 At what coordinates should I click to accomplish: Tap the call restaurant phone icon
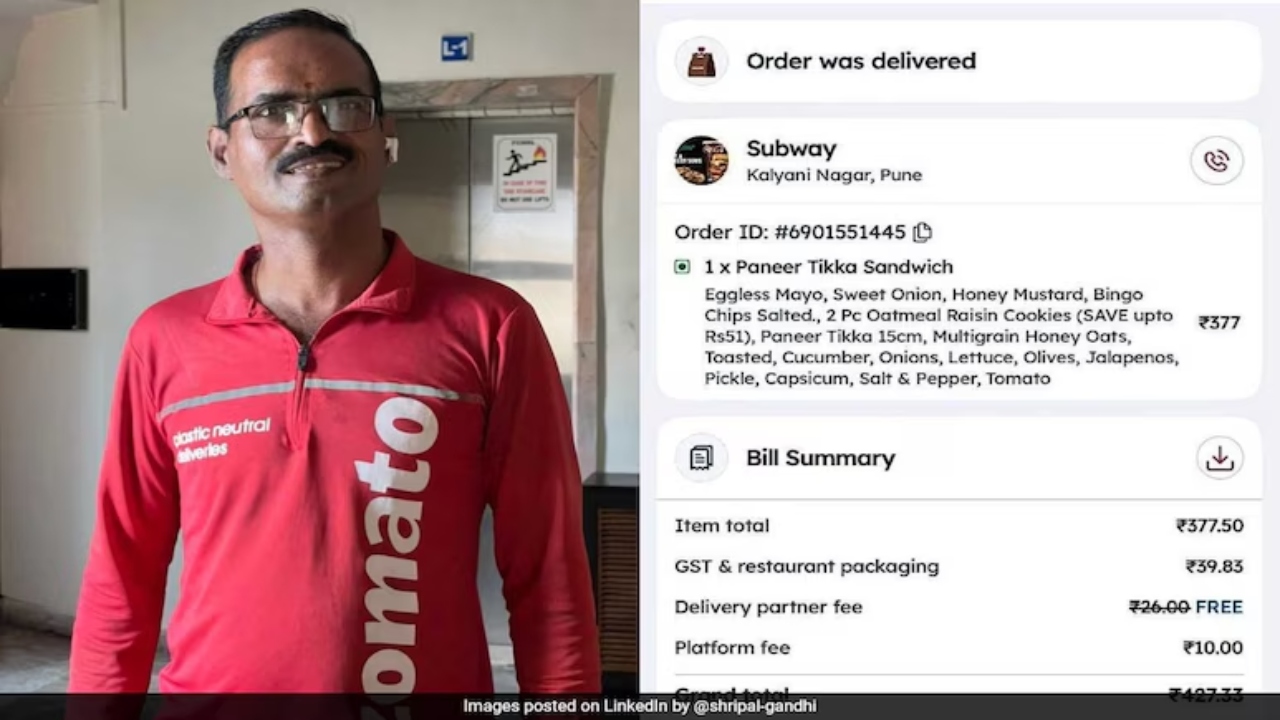pos(1217,161)
